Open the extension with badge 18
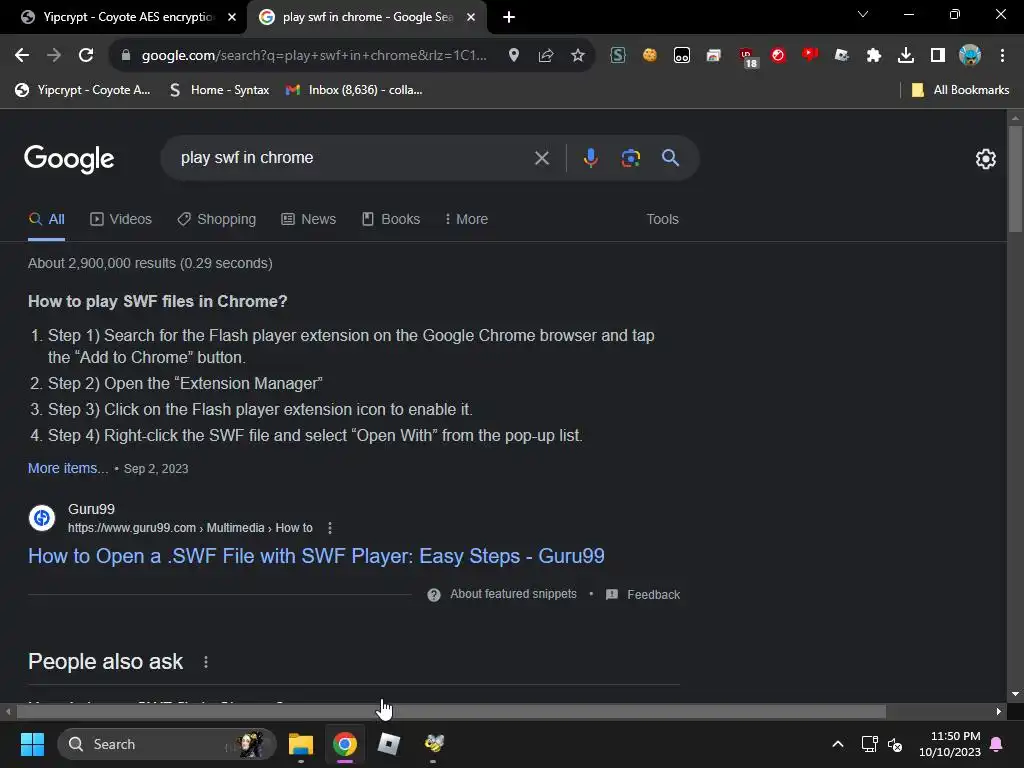 coord(748,57)
